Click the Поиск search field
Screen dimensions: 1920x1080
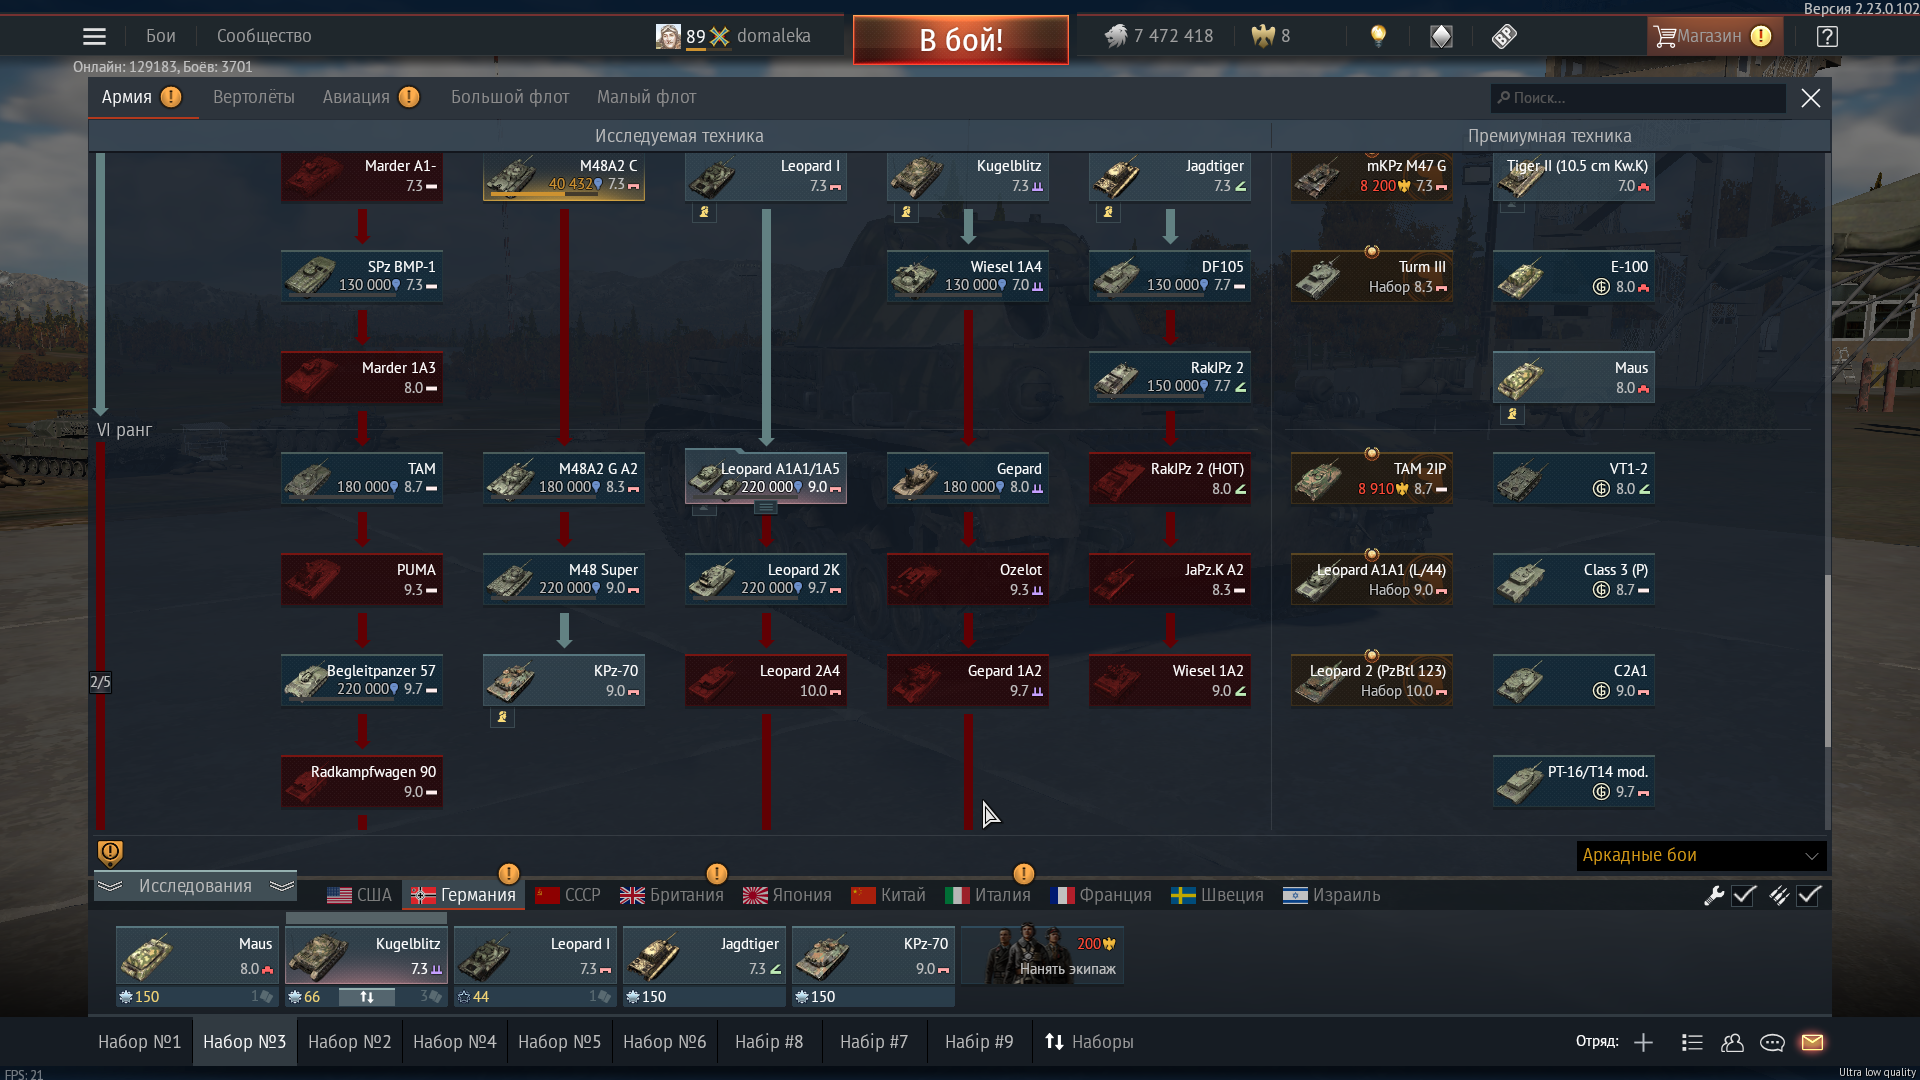[1638, 98]
